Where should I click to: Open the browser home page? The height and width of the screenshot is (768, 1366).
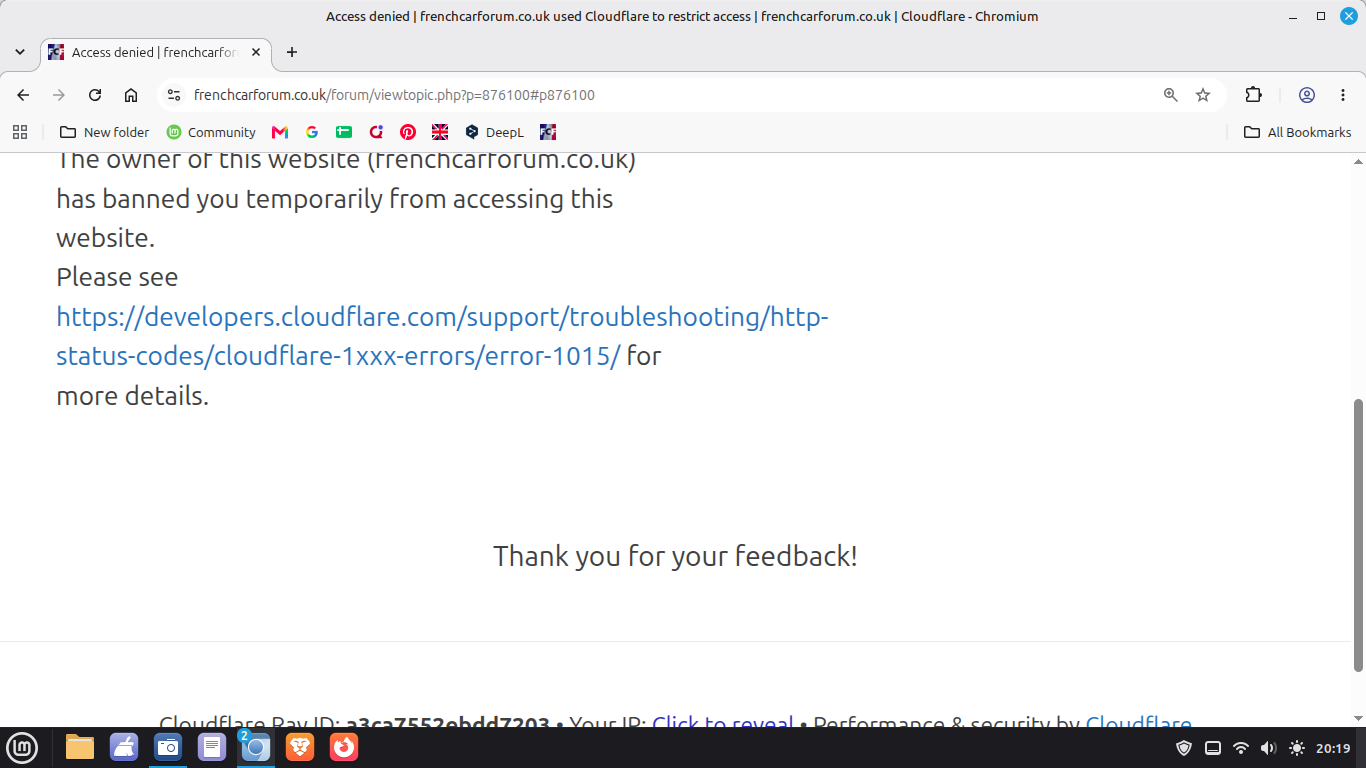131,95
